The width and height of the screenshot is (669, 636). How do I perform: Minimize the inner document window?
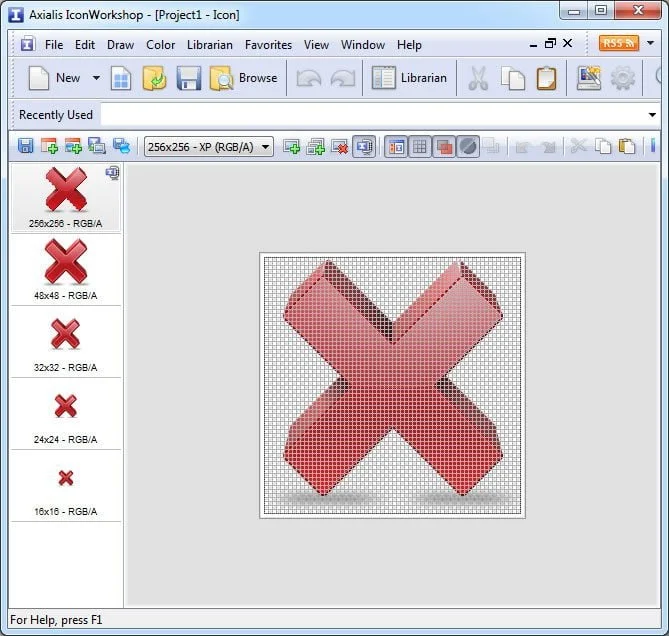click(533, 44)
